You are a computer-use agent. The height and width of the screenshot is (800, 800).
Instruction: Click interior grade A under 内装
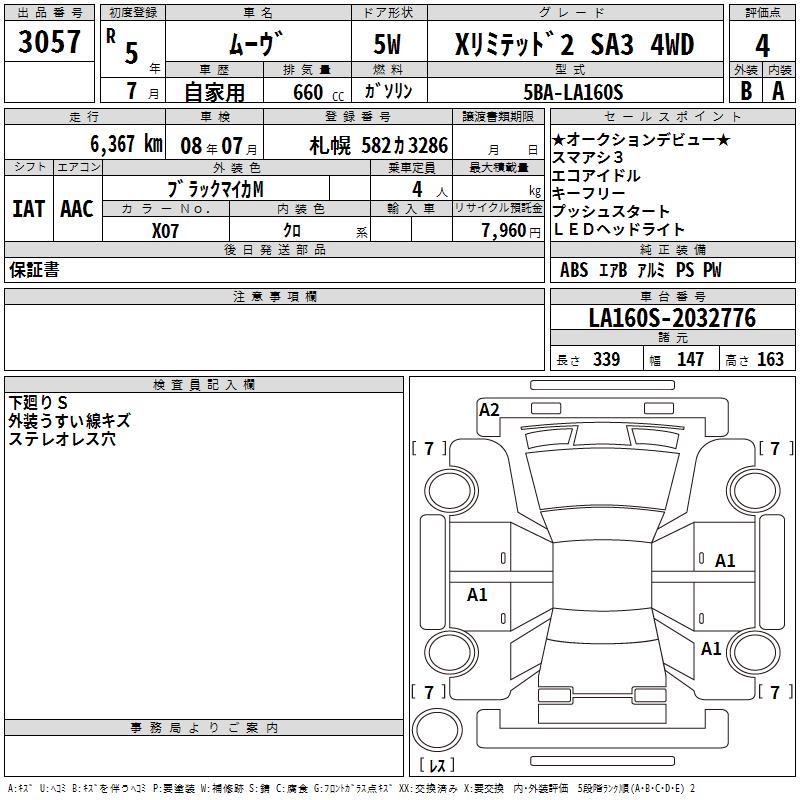tap(778, 91)
